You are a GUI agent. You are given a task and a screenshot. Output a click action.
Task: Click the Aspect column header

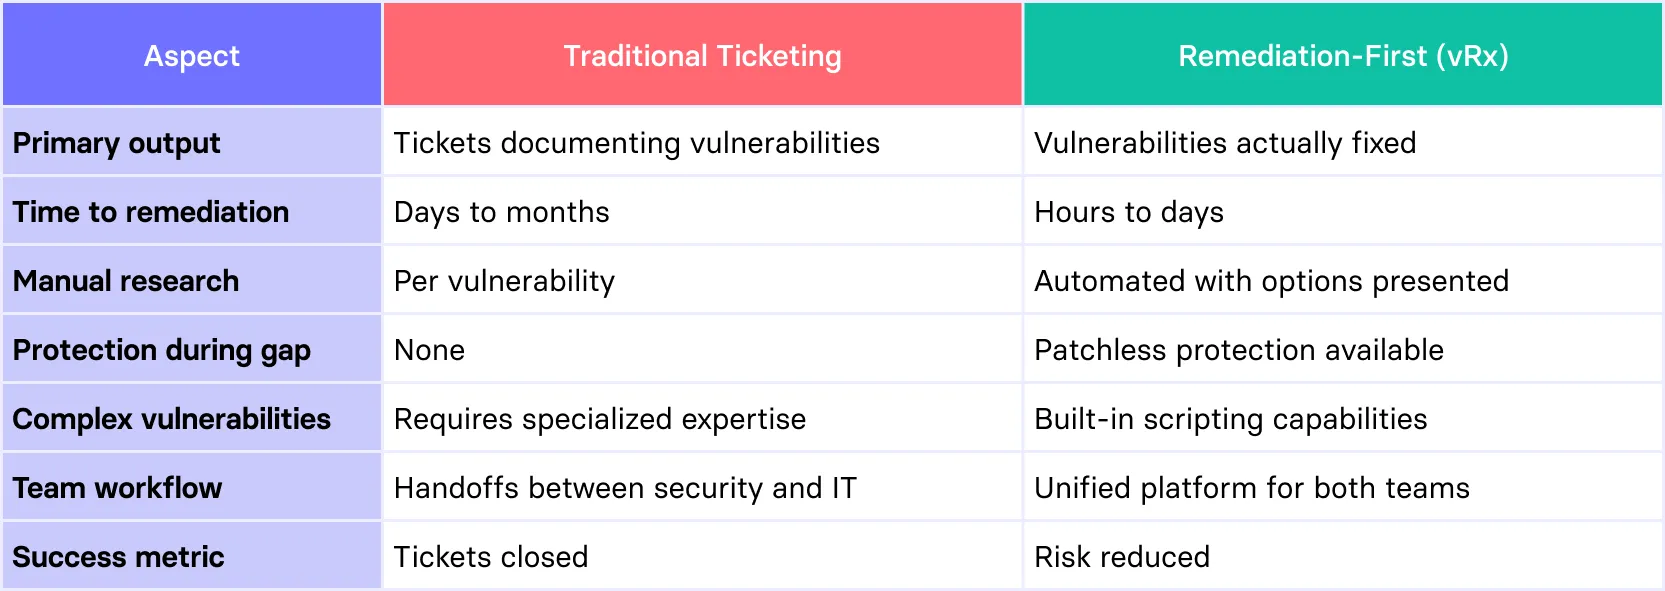(192, 55)
